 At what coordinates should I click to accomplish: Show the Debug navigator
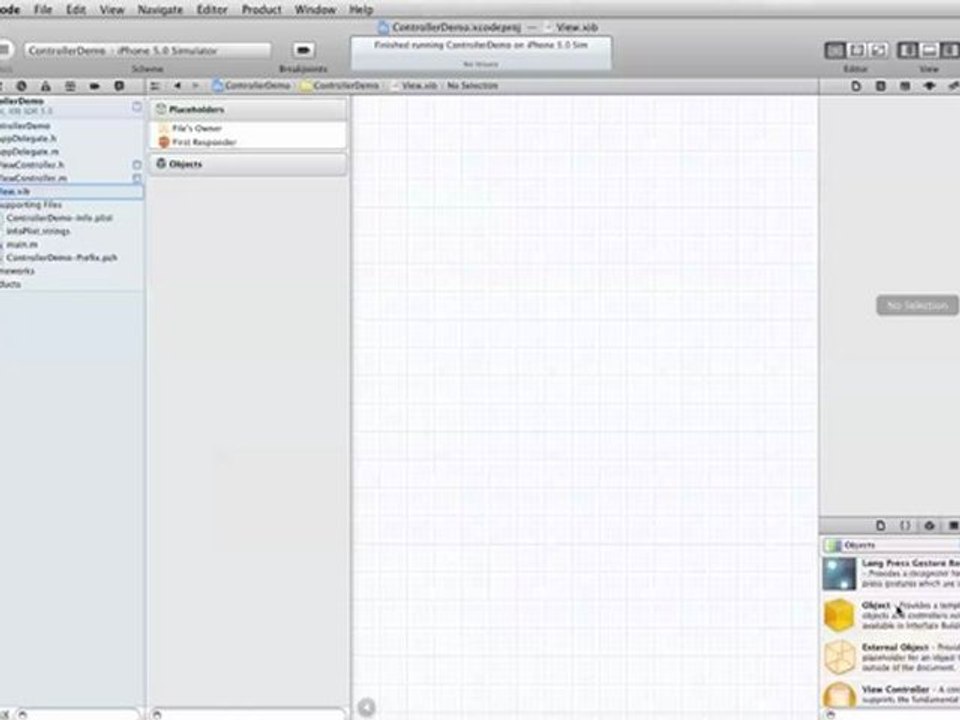(x=70, y=86)
